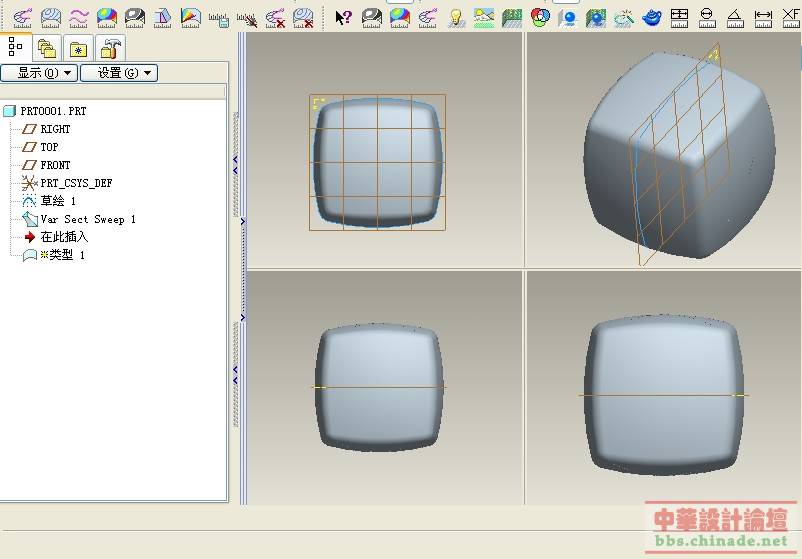Screen dimensions: 802x559
Task: Click the distance measurement arrows icon
Action: pos(763,17)
